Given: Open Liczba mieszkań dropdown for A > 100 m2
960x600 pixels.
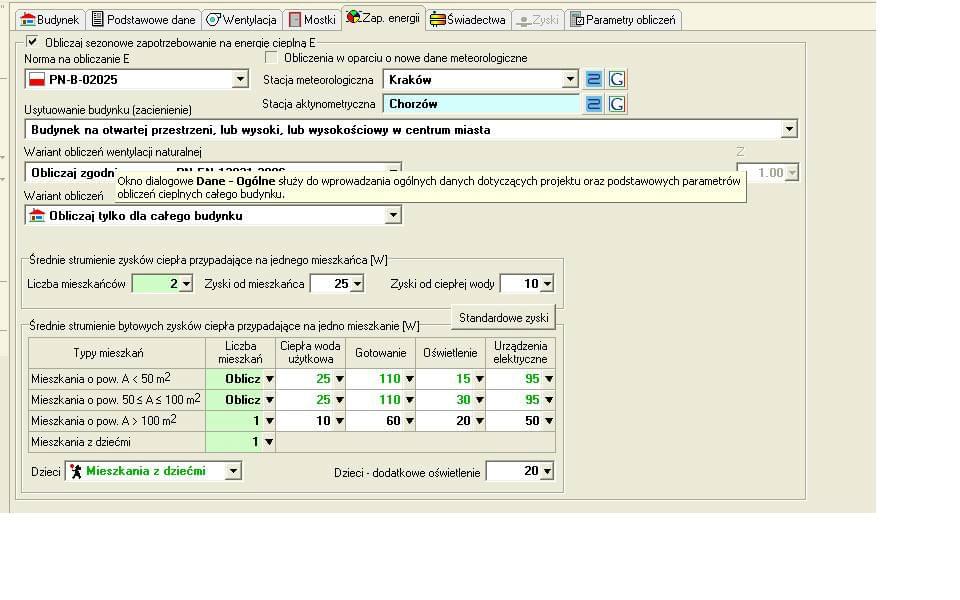Looking at the screenshot, I should pyautogui.click(x=269, y=421).
